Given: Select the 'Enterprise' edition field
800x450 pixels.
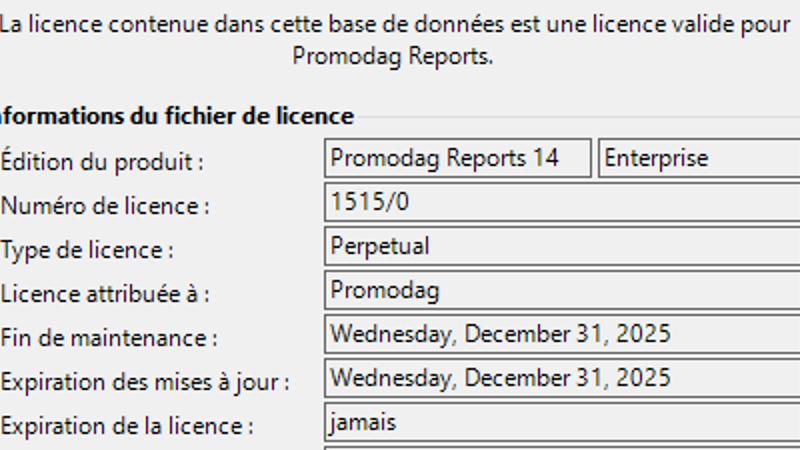Looking at the screenshot, I should coord(698,158).
